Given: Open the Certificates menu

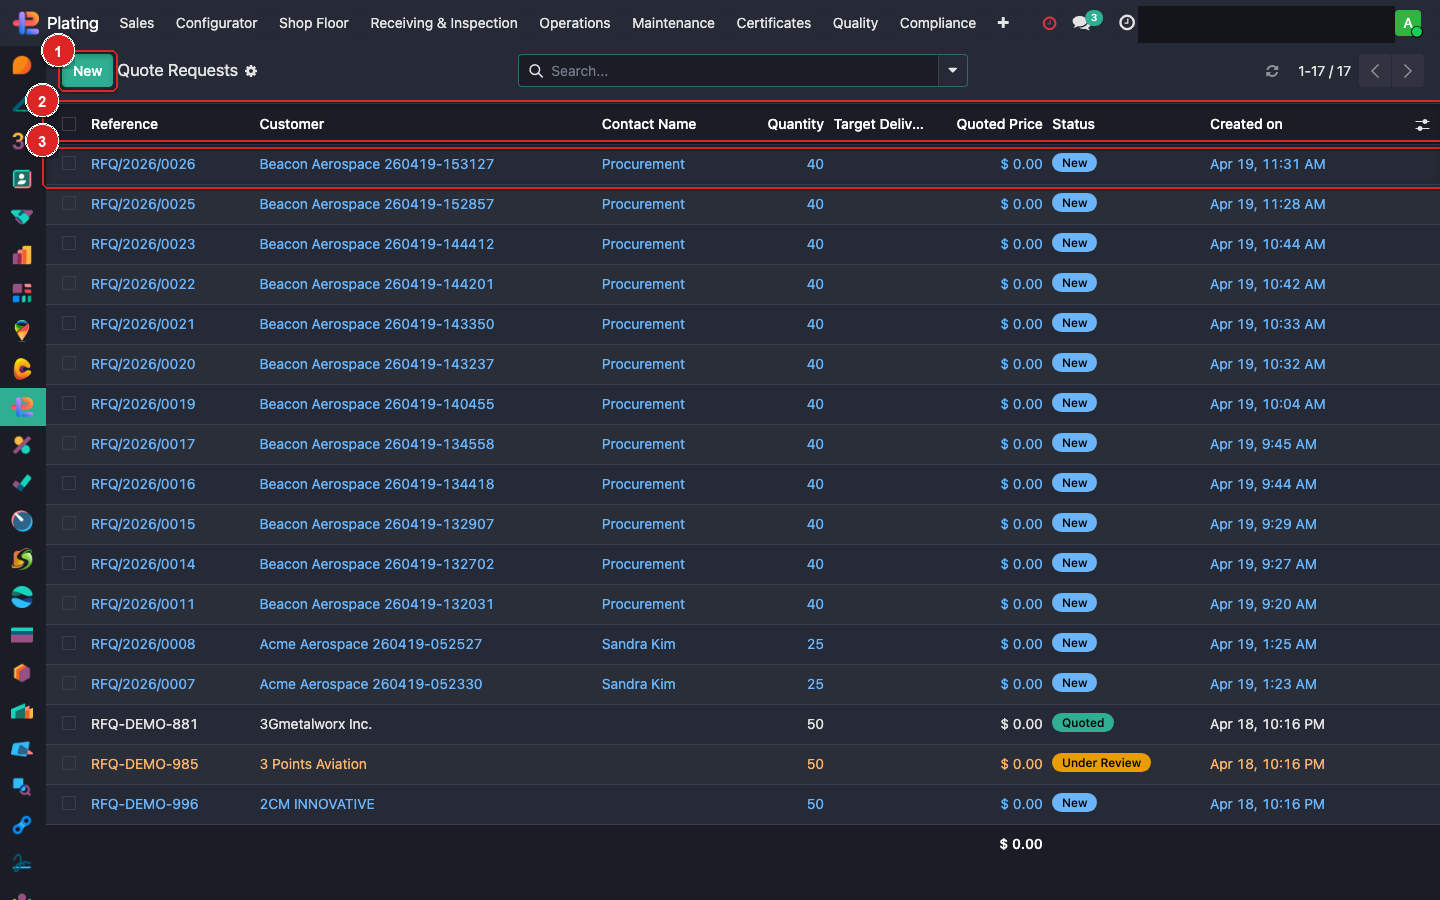Looking at the screenshot, I should click(x=773, y=23).
